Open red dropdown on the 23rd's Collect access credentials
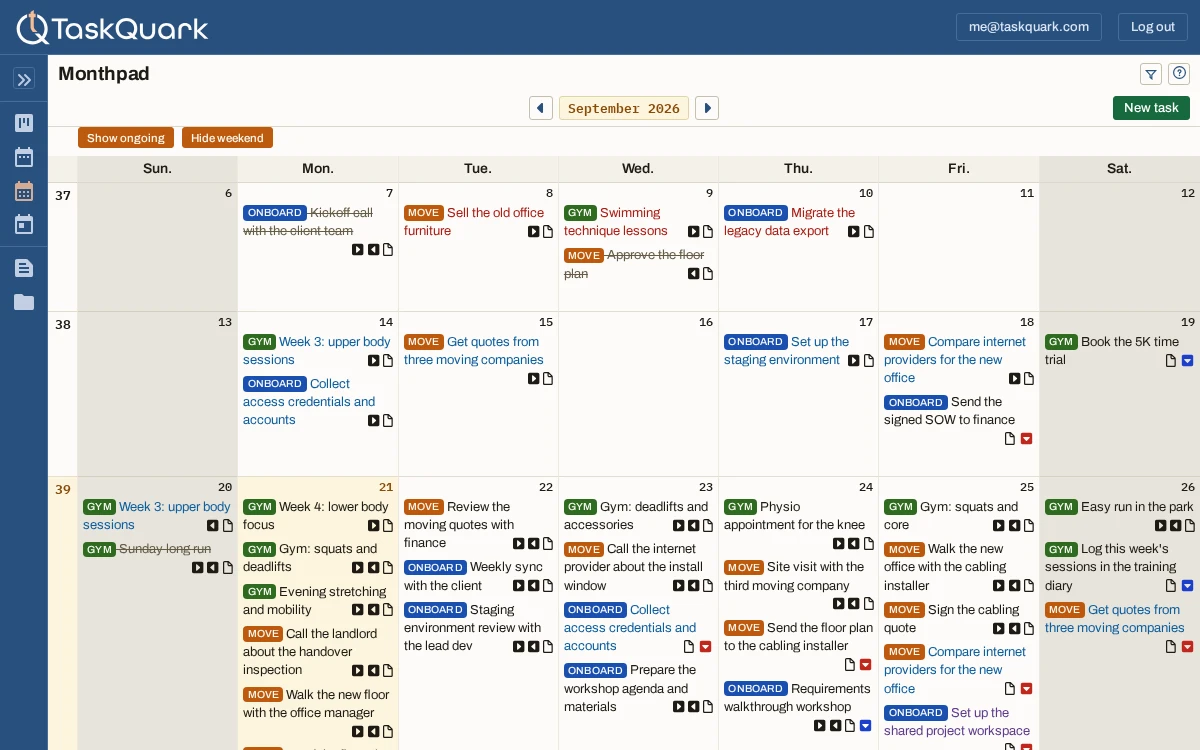The image size is (1200, 750). point(706,647)
